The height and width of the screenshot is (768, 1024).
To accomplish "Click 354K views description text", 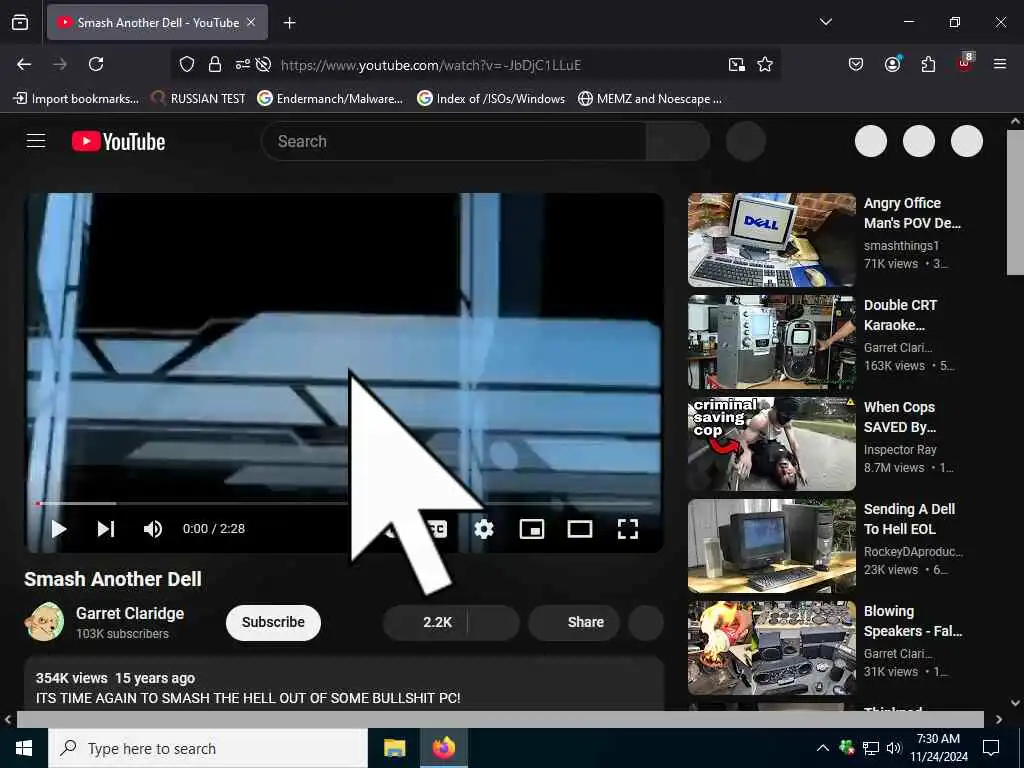I will pos(71,679).
